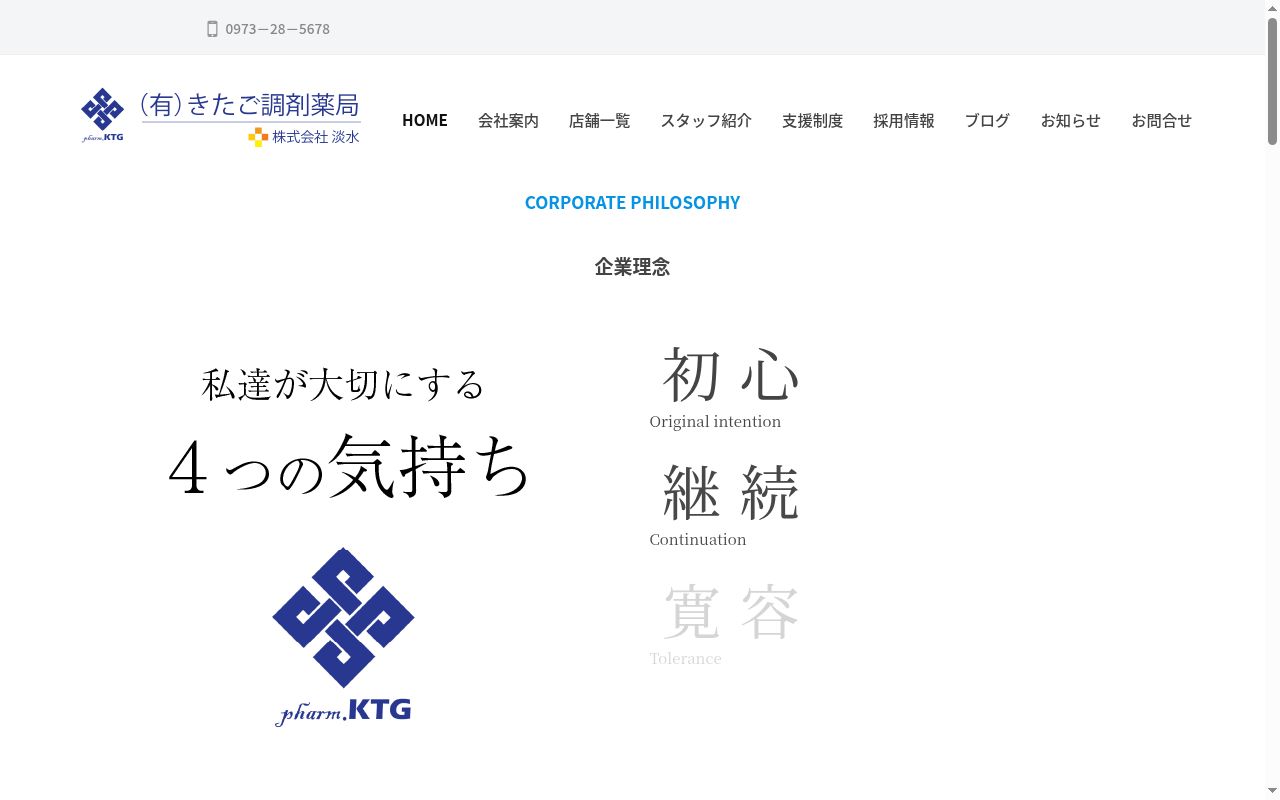This screenshot has height=800, width=1280.
Task: Click the Continuation caption
Action: [x=698, y=540]
